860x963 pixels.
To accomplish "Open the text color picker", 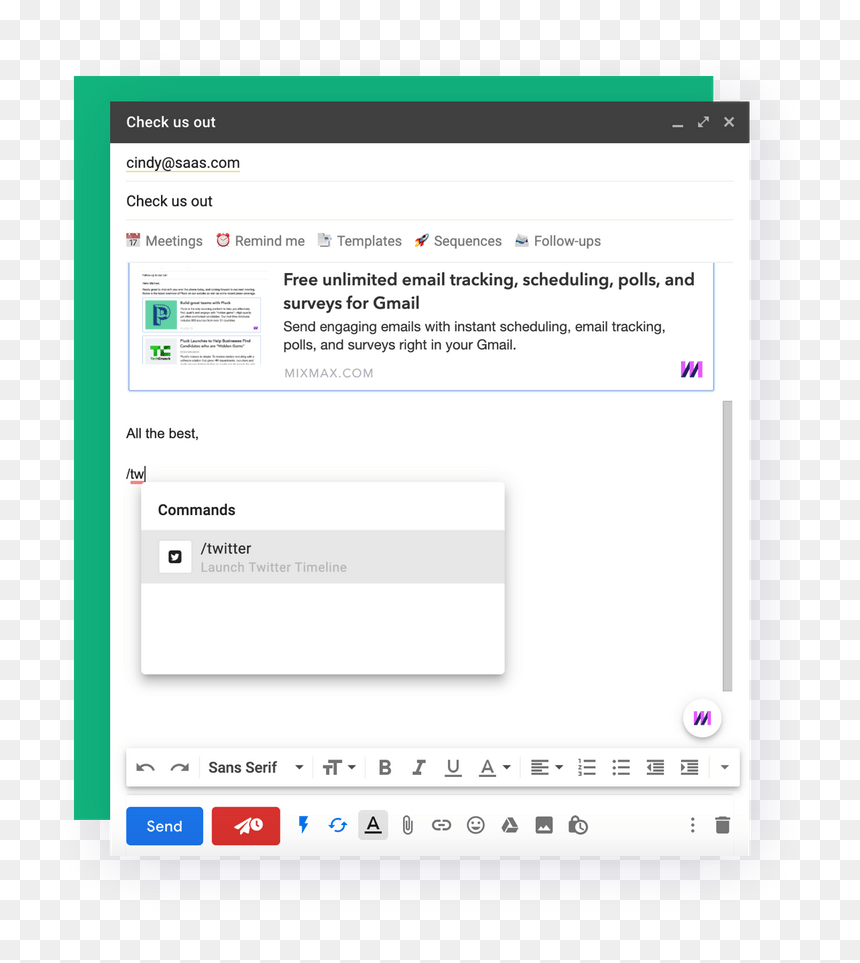I will pyautogui.click(x=494, y=768).
